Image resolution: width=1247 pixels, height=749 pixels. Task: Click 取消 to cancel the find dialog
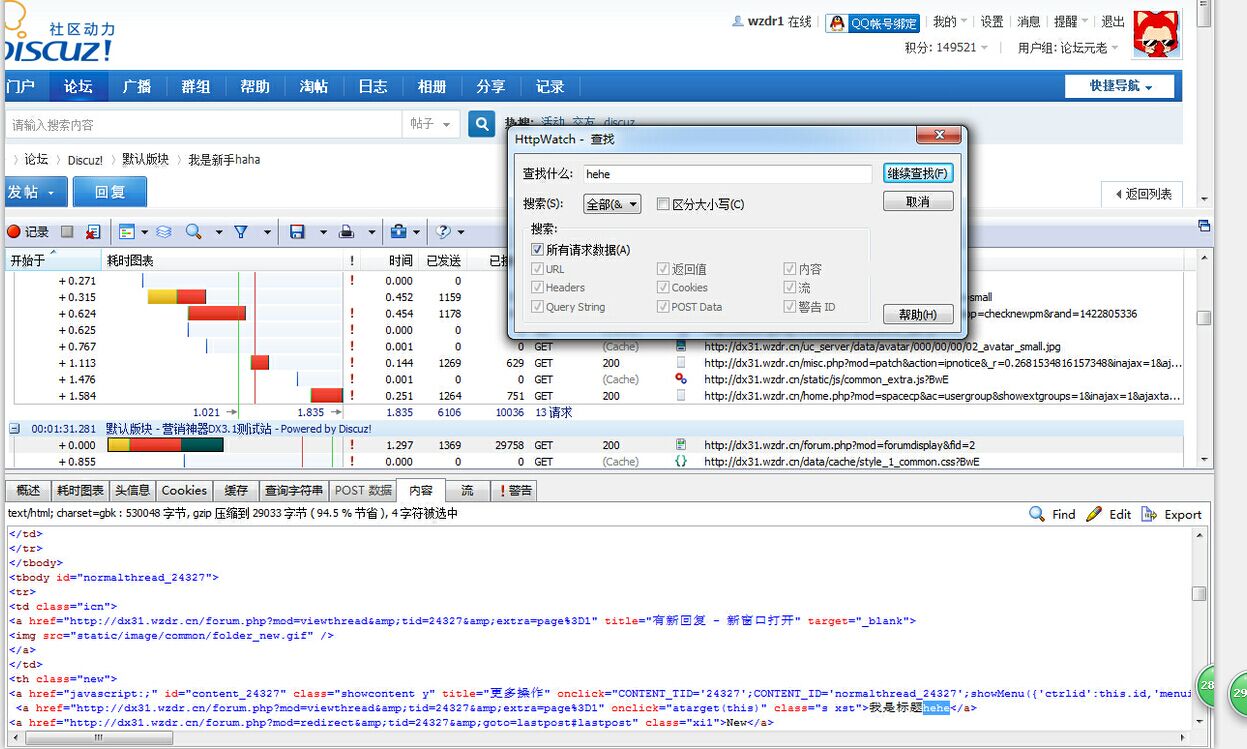tap(918, 202)
